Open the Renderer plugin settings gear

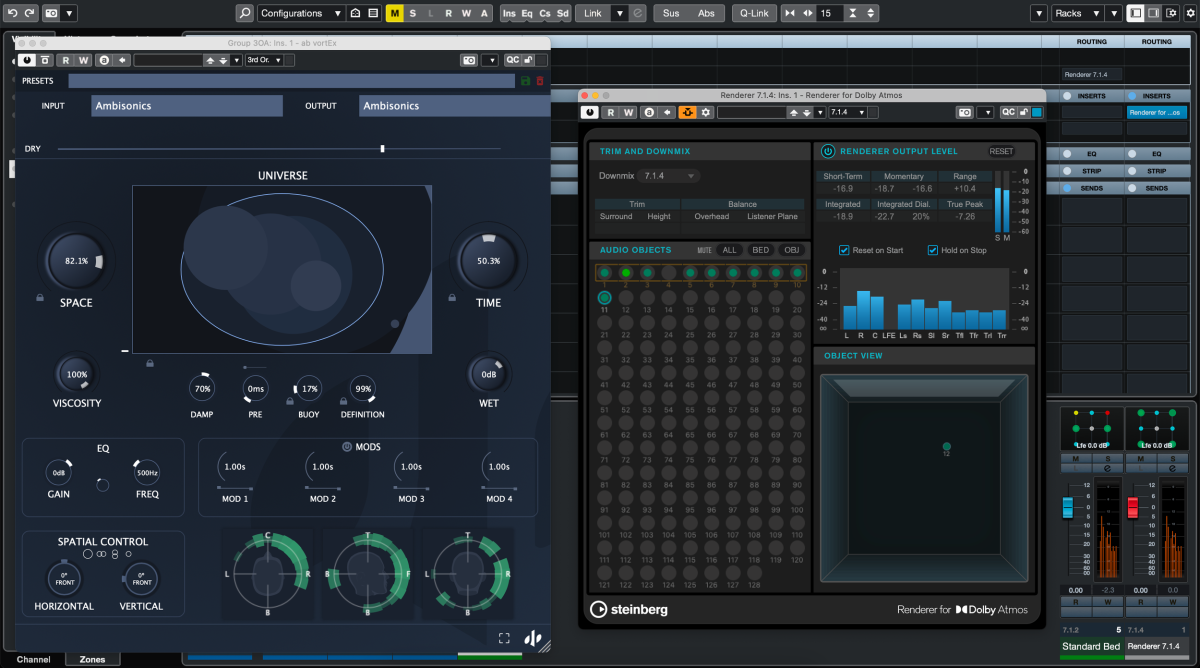706,112
